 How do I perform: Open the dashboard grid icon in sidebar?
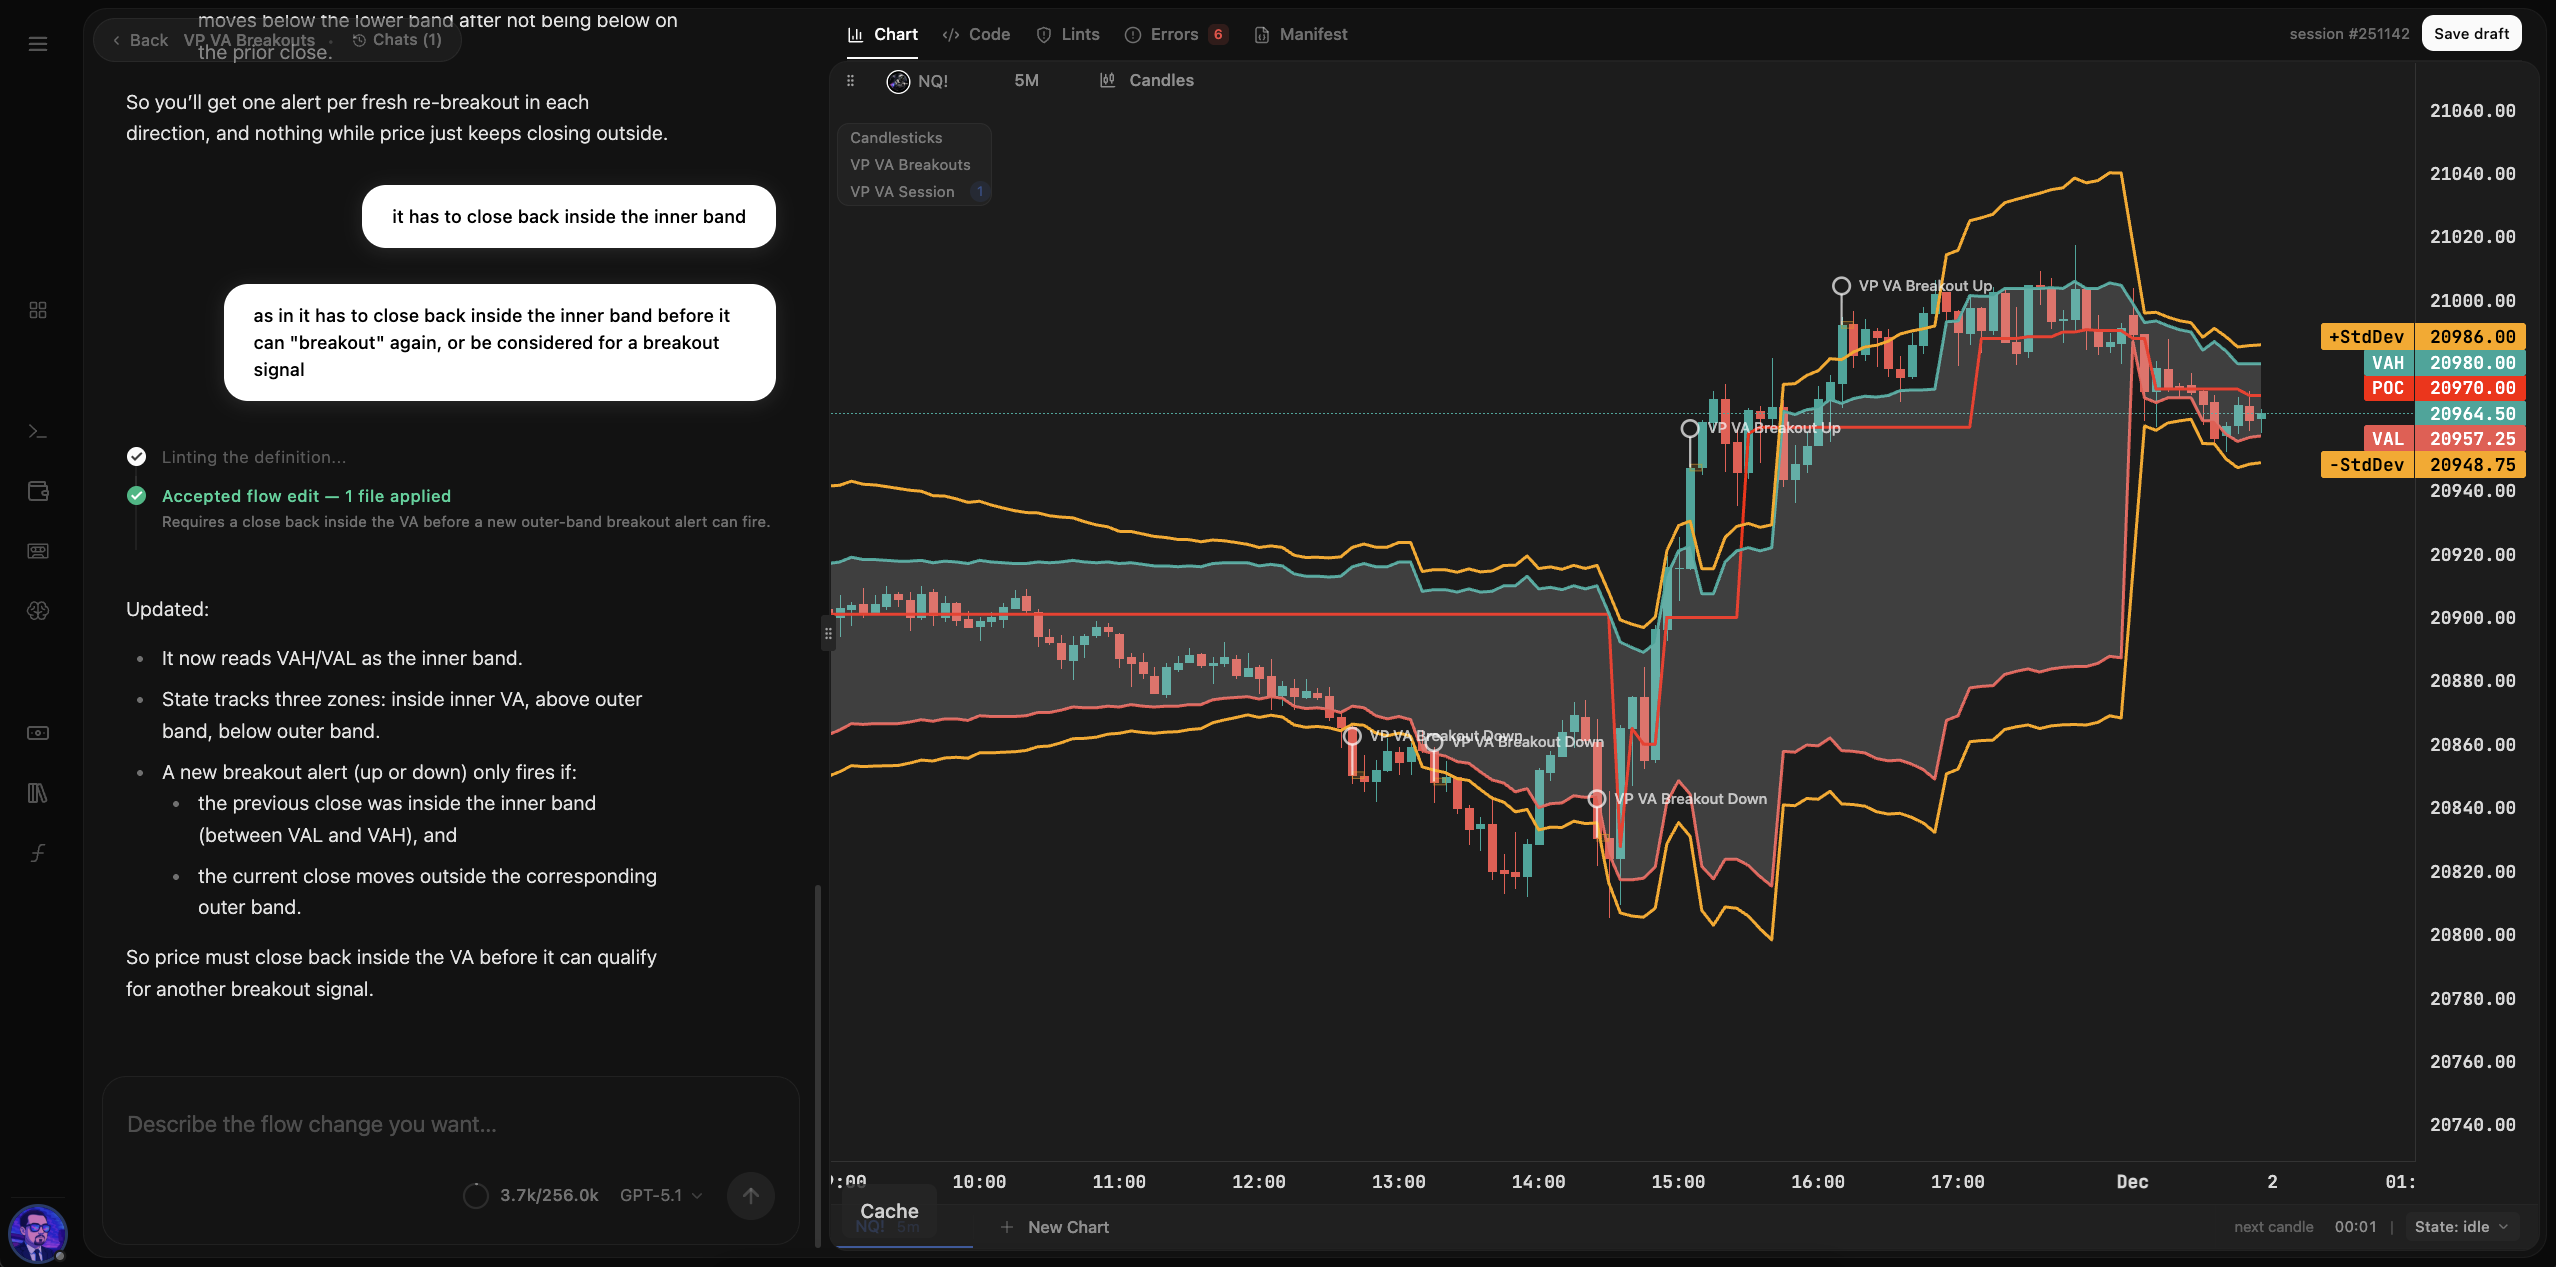click(x=38, y=310)
